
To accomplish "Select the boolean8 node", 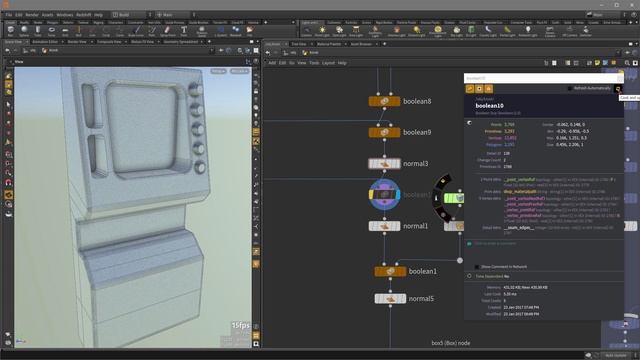I will (384, 101).
